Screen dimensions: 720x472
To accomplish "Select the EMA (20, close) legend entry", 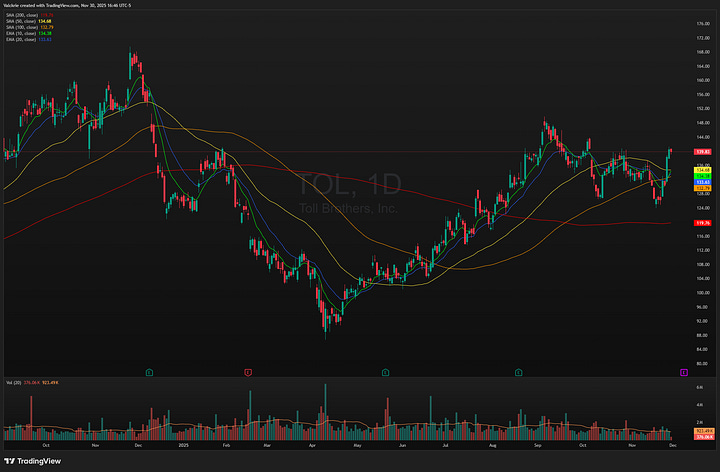I will pyautogui.click(x=28, y=39).
